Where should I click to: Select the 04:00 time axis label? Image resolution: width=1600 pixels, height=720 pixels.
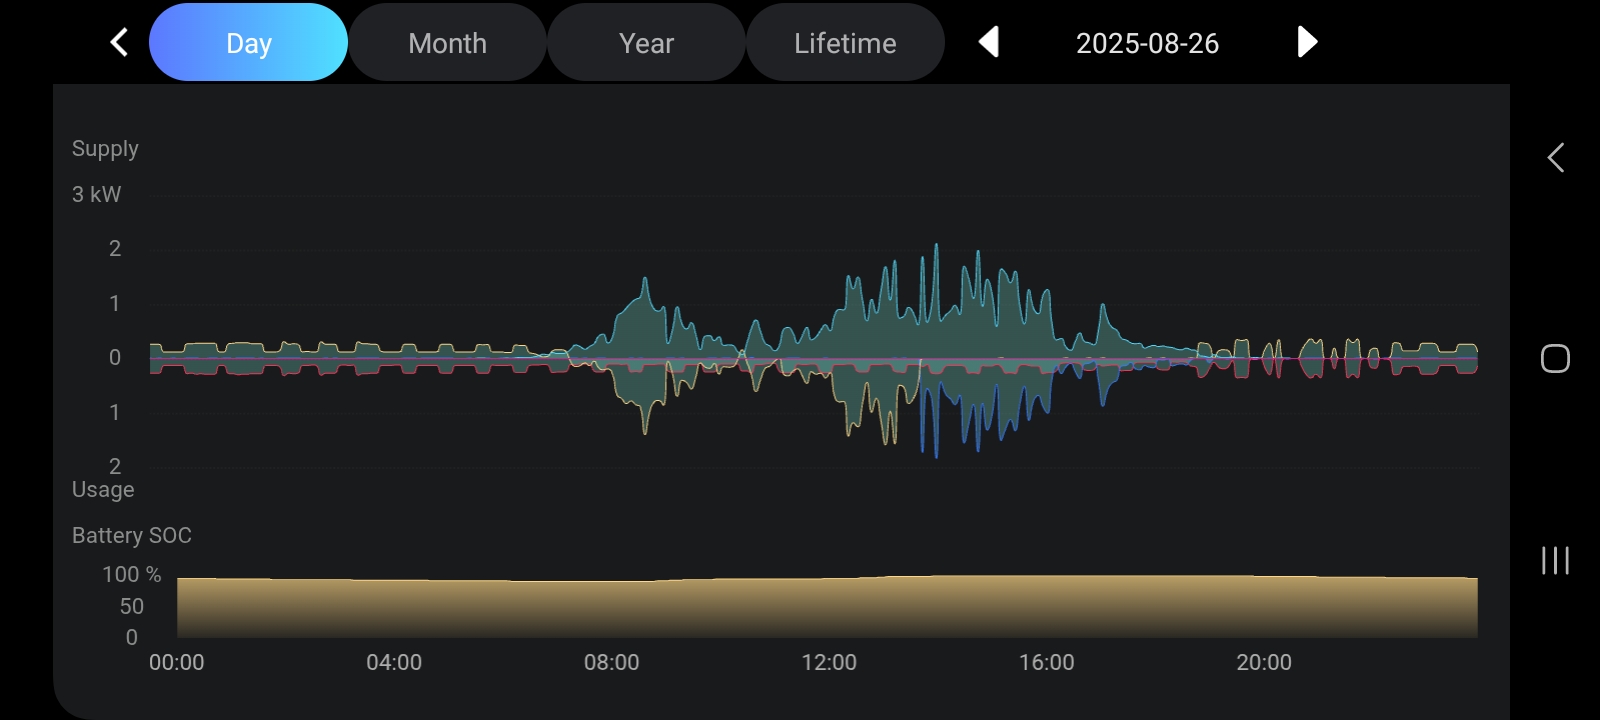coord(394,662)
